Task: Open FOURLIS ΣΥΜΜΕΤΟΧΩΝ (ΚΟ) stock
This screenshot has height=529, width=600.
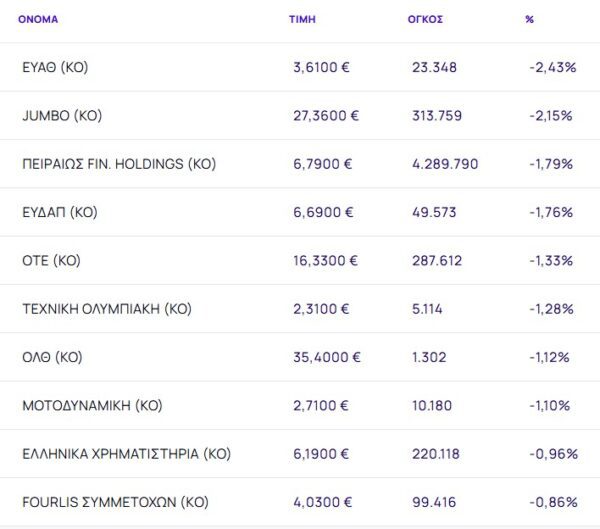Action: pos(115,502)
